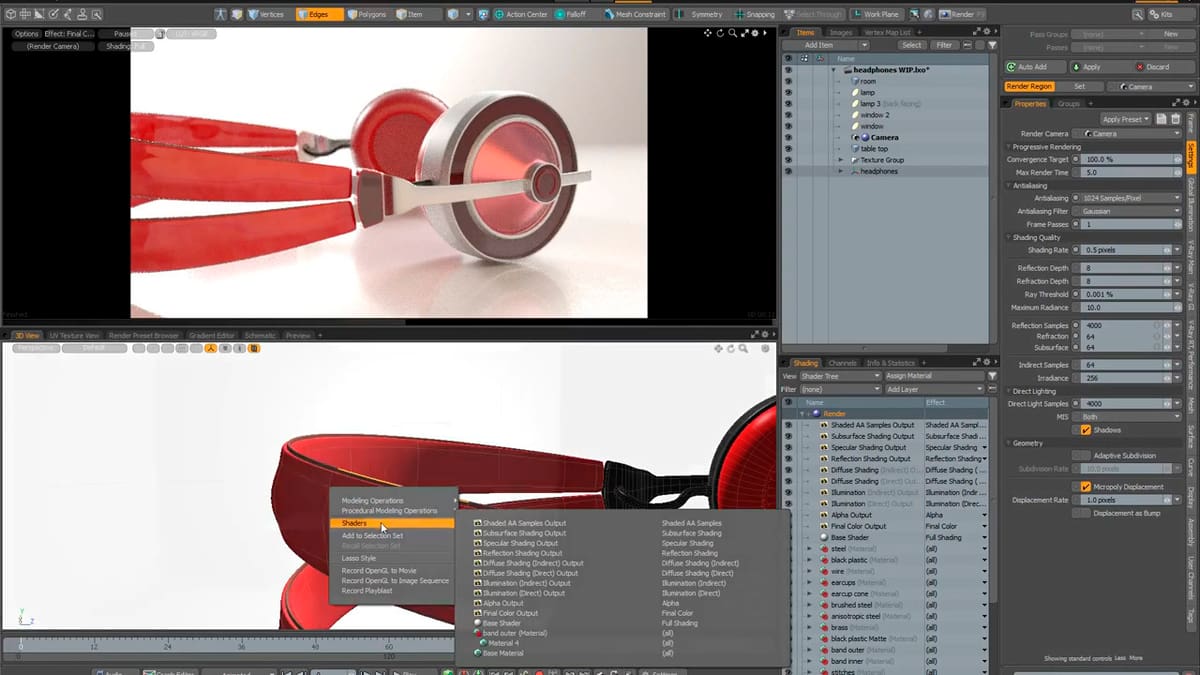Screen dimensions: 1200x675
Task: Open the Apply Preset dropdown
Action: (1126, 119)
